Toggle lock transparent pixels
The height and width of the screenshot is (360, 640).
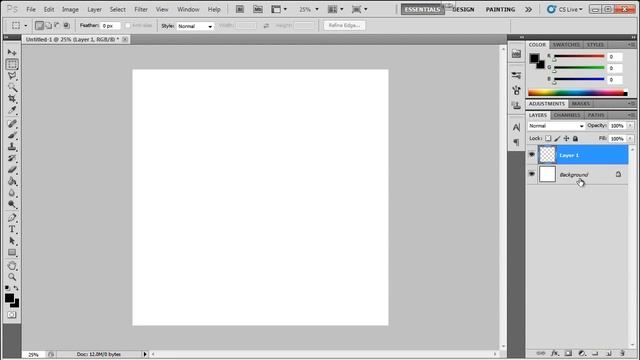pos(548,138)
